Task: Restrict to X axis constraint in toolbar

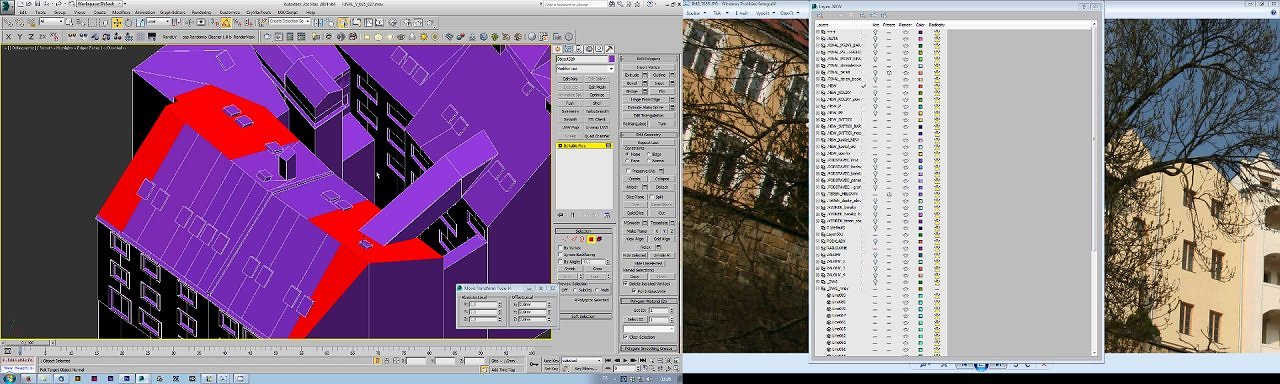Action: 8,36
